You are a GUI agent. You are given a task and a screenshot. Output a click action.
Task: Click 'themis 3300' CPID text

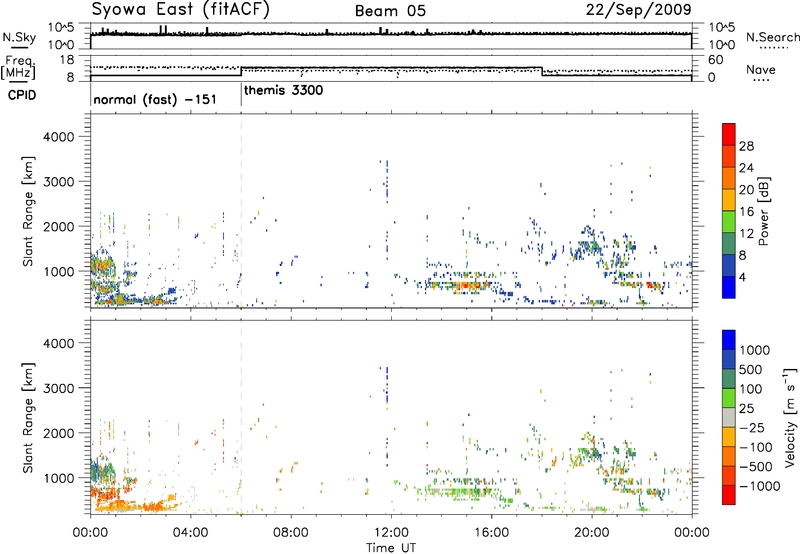coord(283,90)
